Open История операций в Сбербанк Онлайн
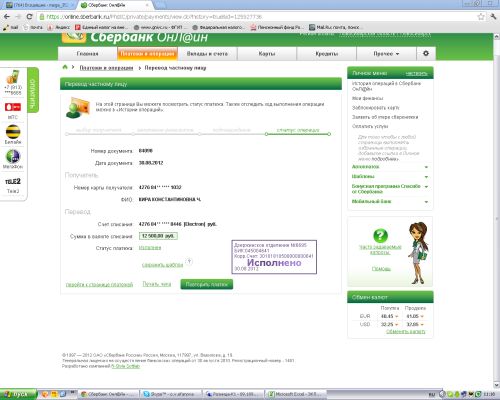500x400 pixels. [x=386, y=86]
